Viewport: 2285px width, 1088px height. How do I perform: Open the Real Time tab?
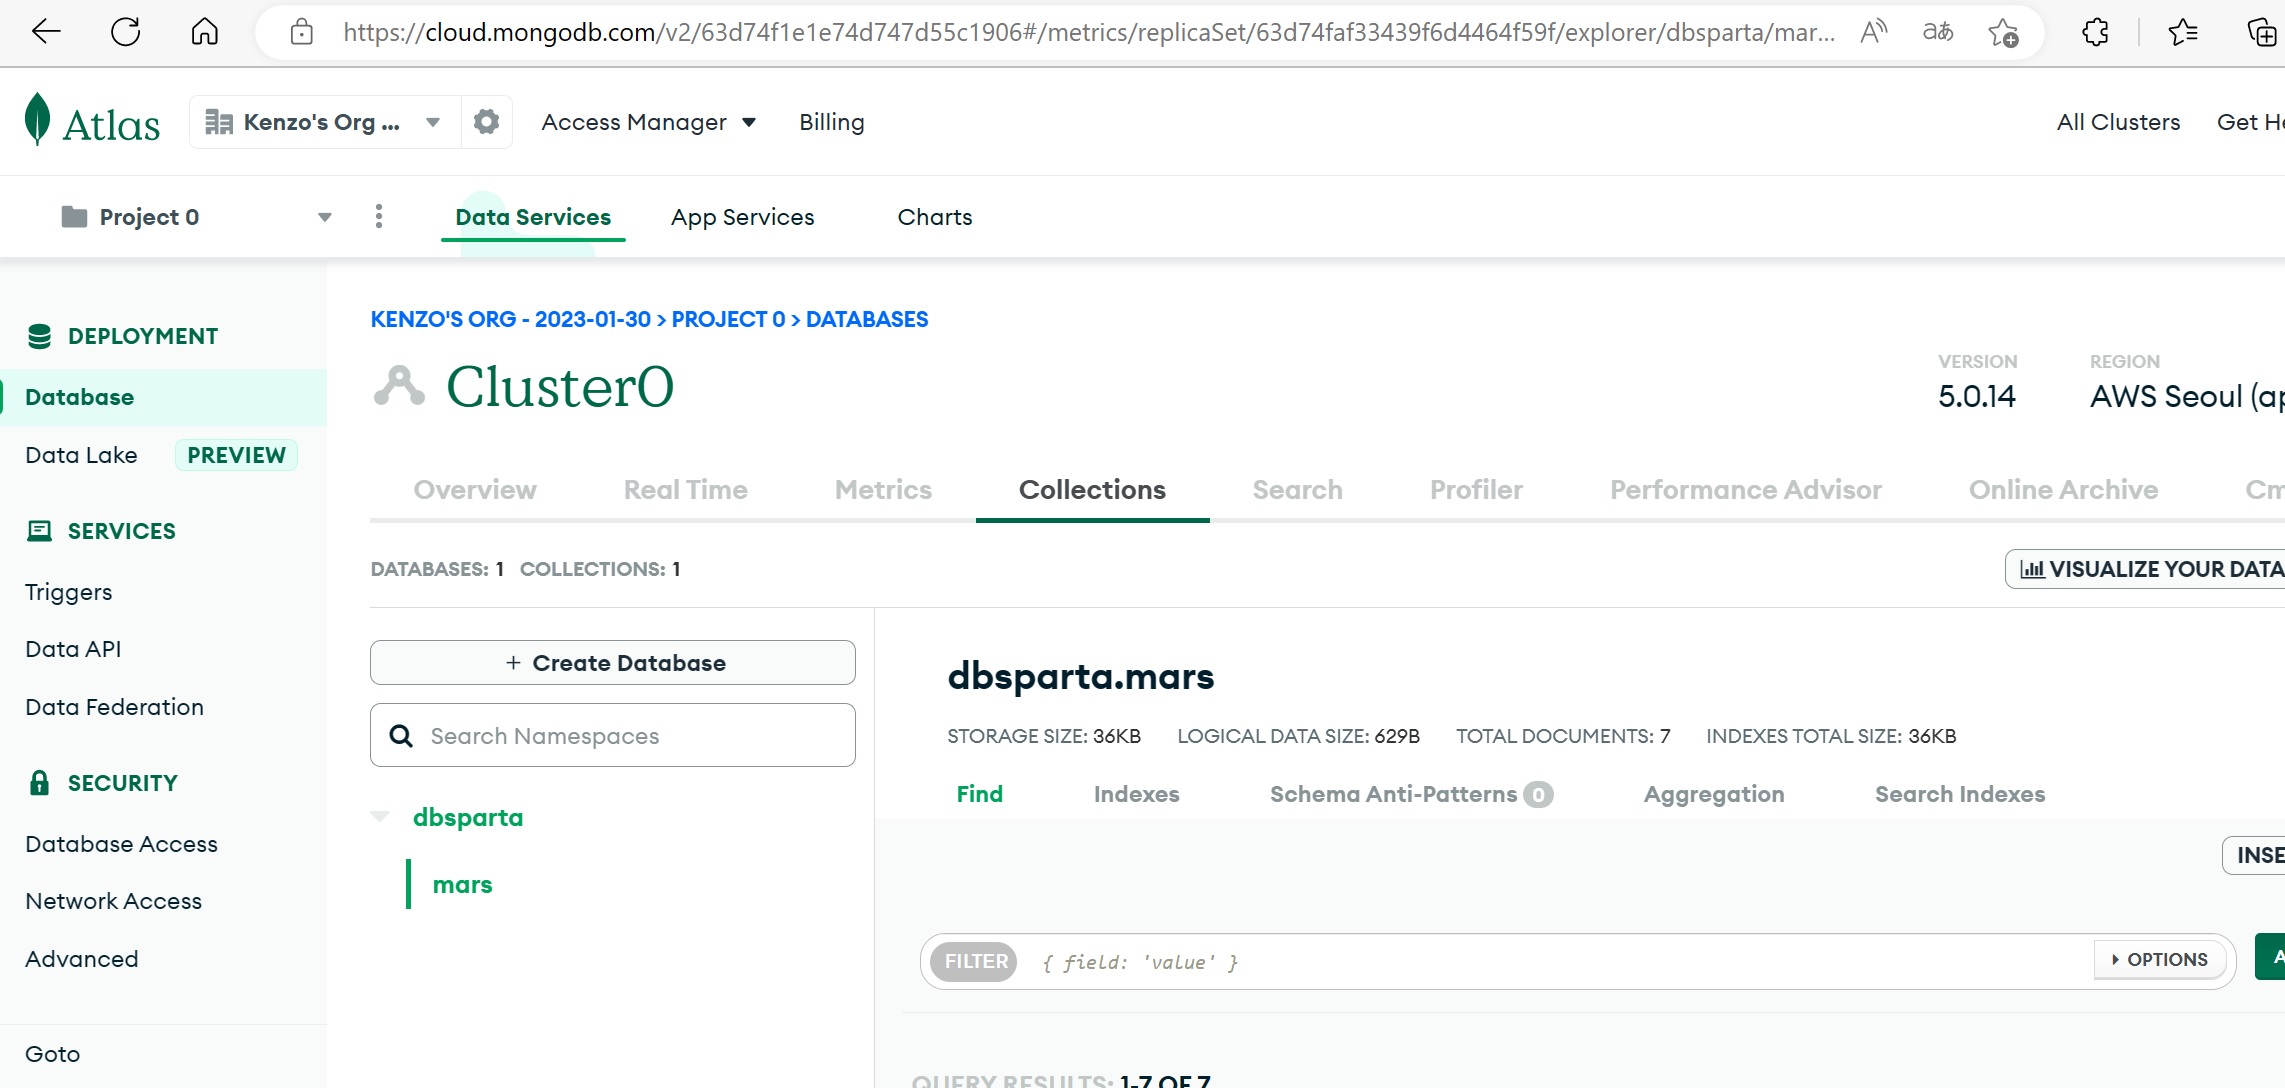pos(686,490)
